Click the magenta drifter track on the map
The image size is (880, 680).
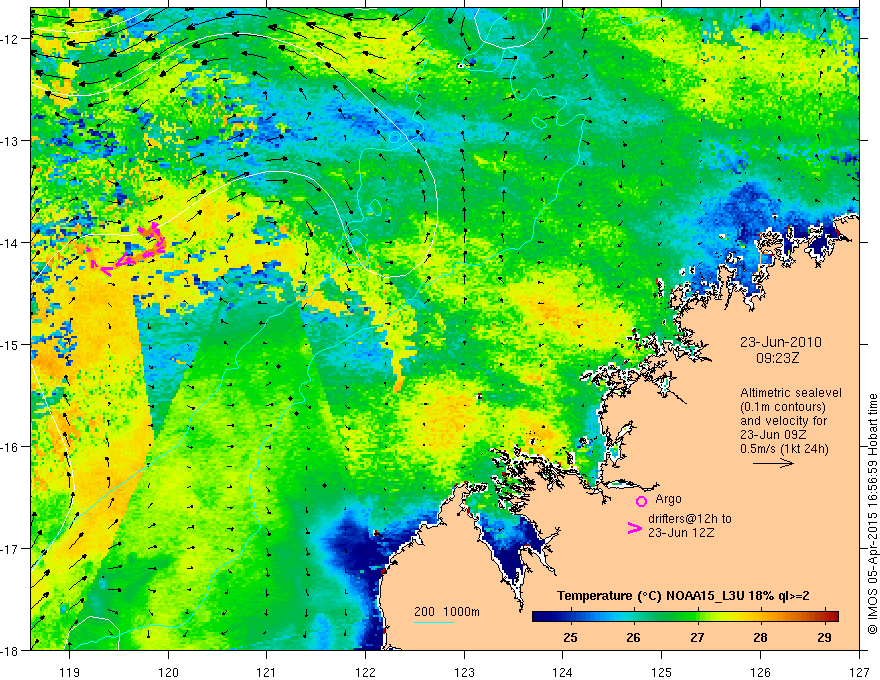point(128,250)
